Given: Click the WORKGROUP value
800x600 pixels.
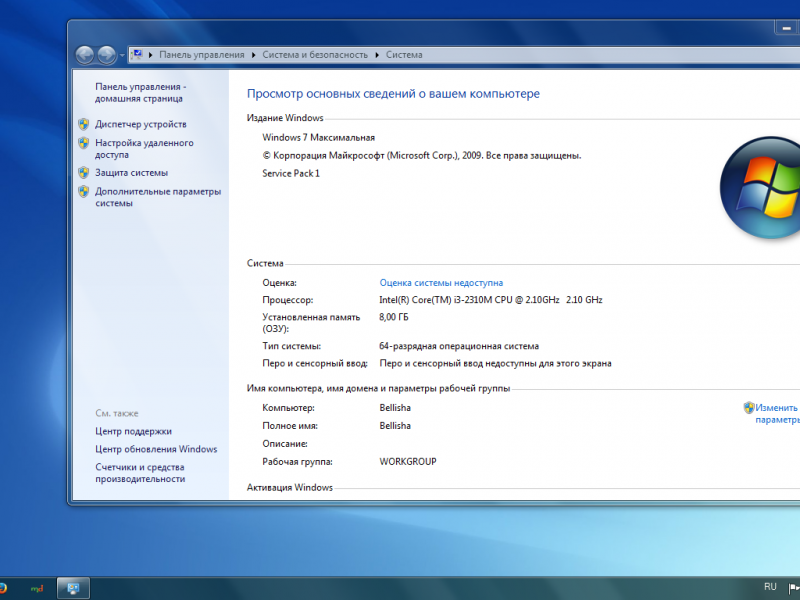Looking at the screenshot, I should [x=408, y=461].
